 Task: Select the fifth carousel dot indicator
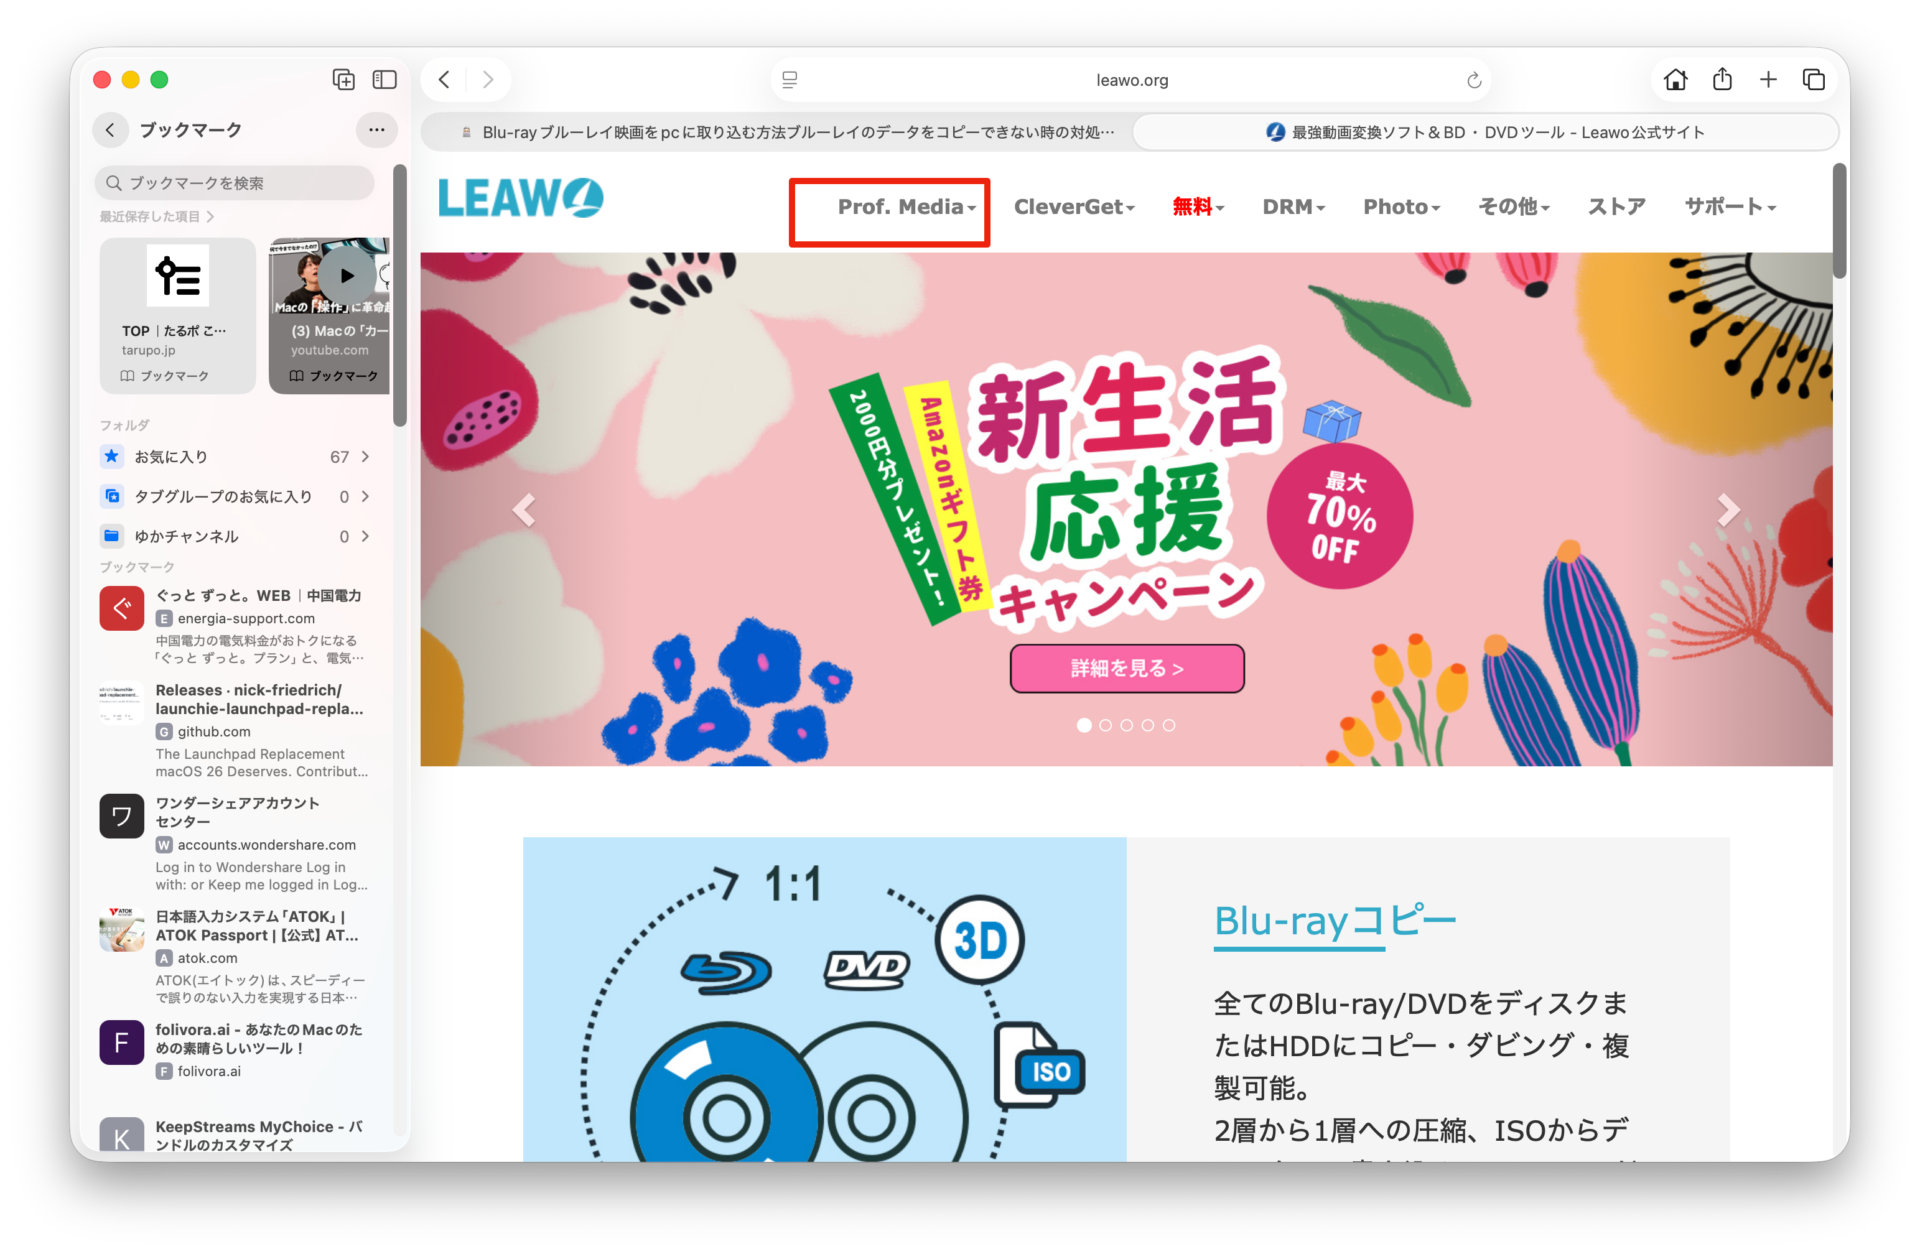pyautogui.click(x=1169, y=725)
